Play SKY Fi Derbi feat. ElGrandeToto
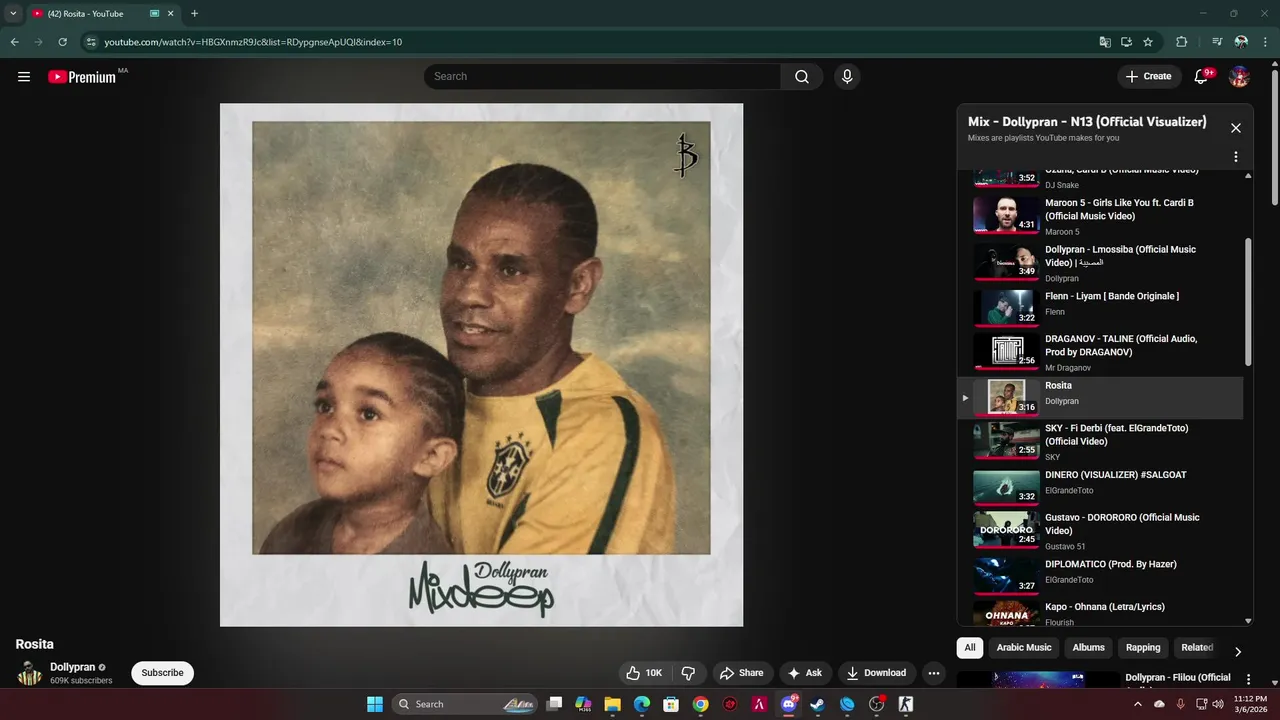This screenshot has width=1280, height=720. point(1100,441)
